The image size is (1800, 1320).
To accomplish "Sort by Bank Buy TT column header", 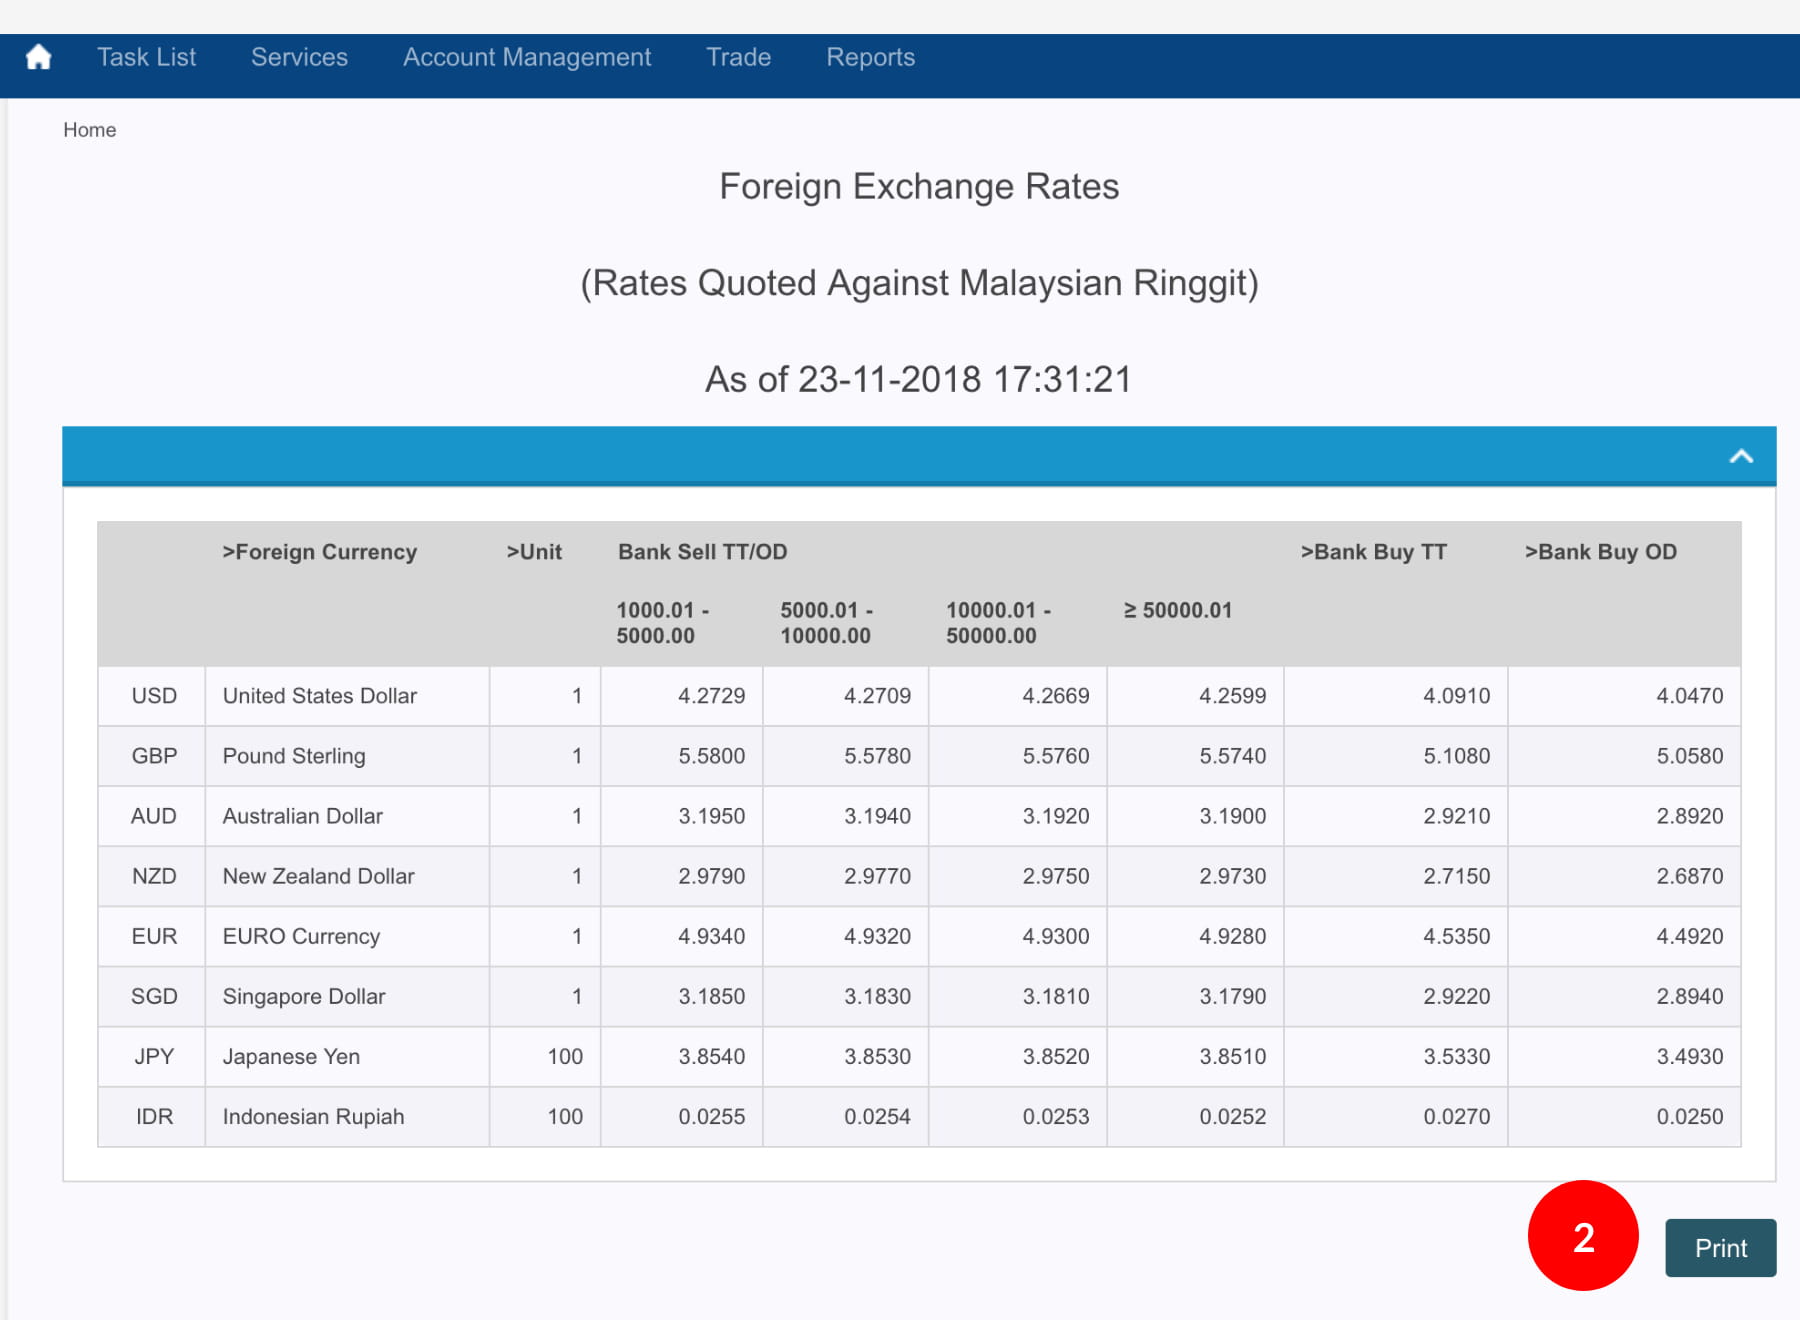I will click(1373, 552).
